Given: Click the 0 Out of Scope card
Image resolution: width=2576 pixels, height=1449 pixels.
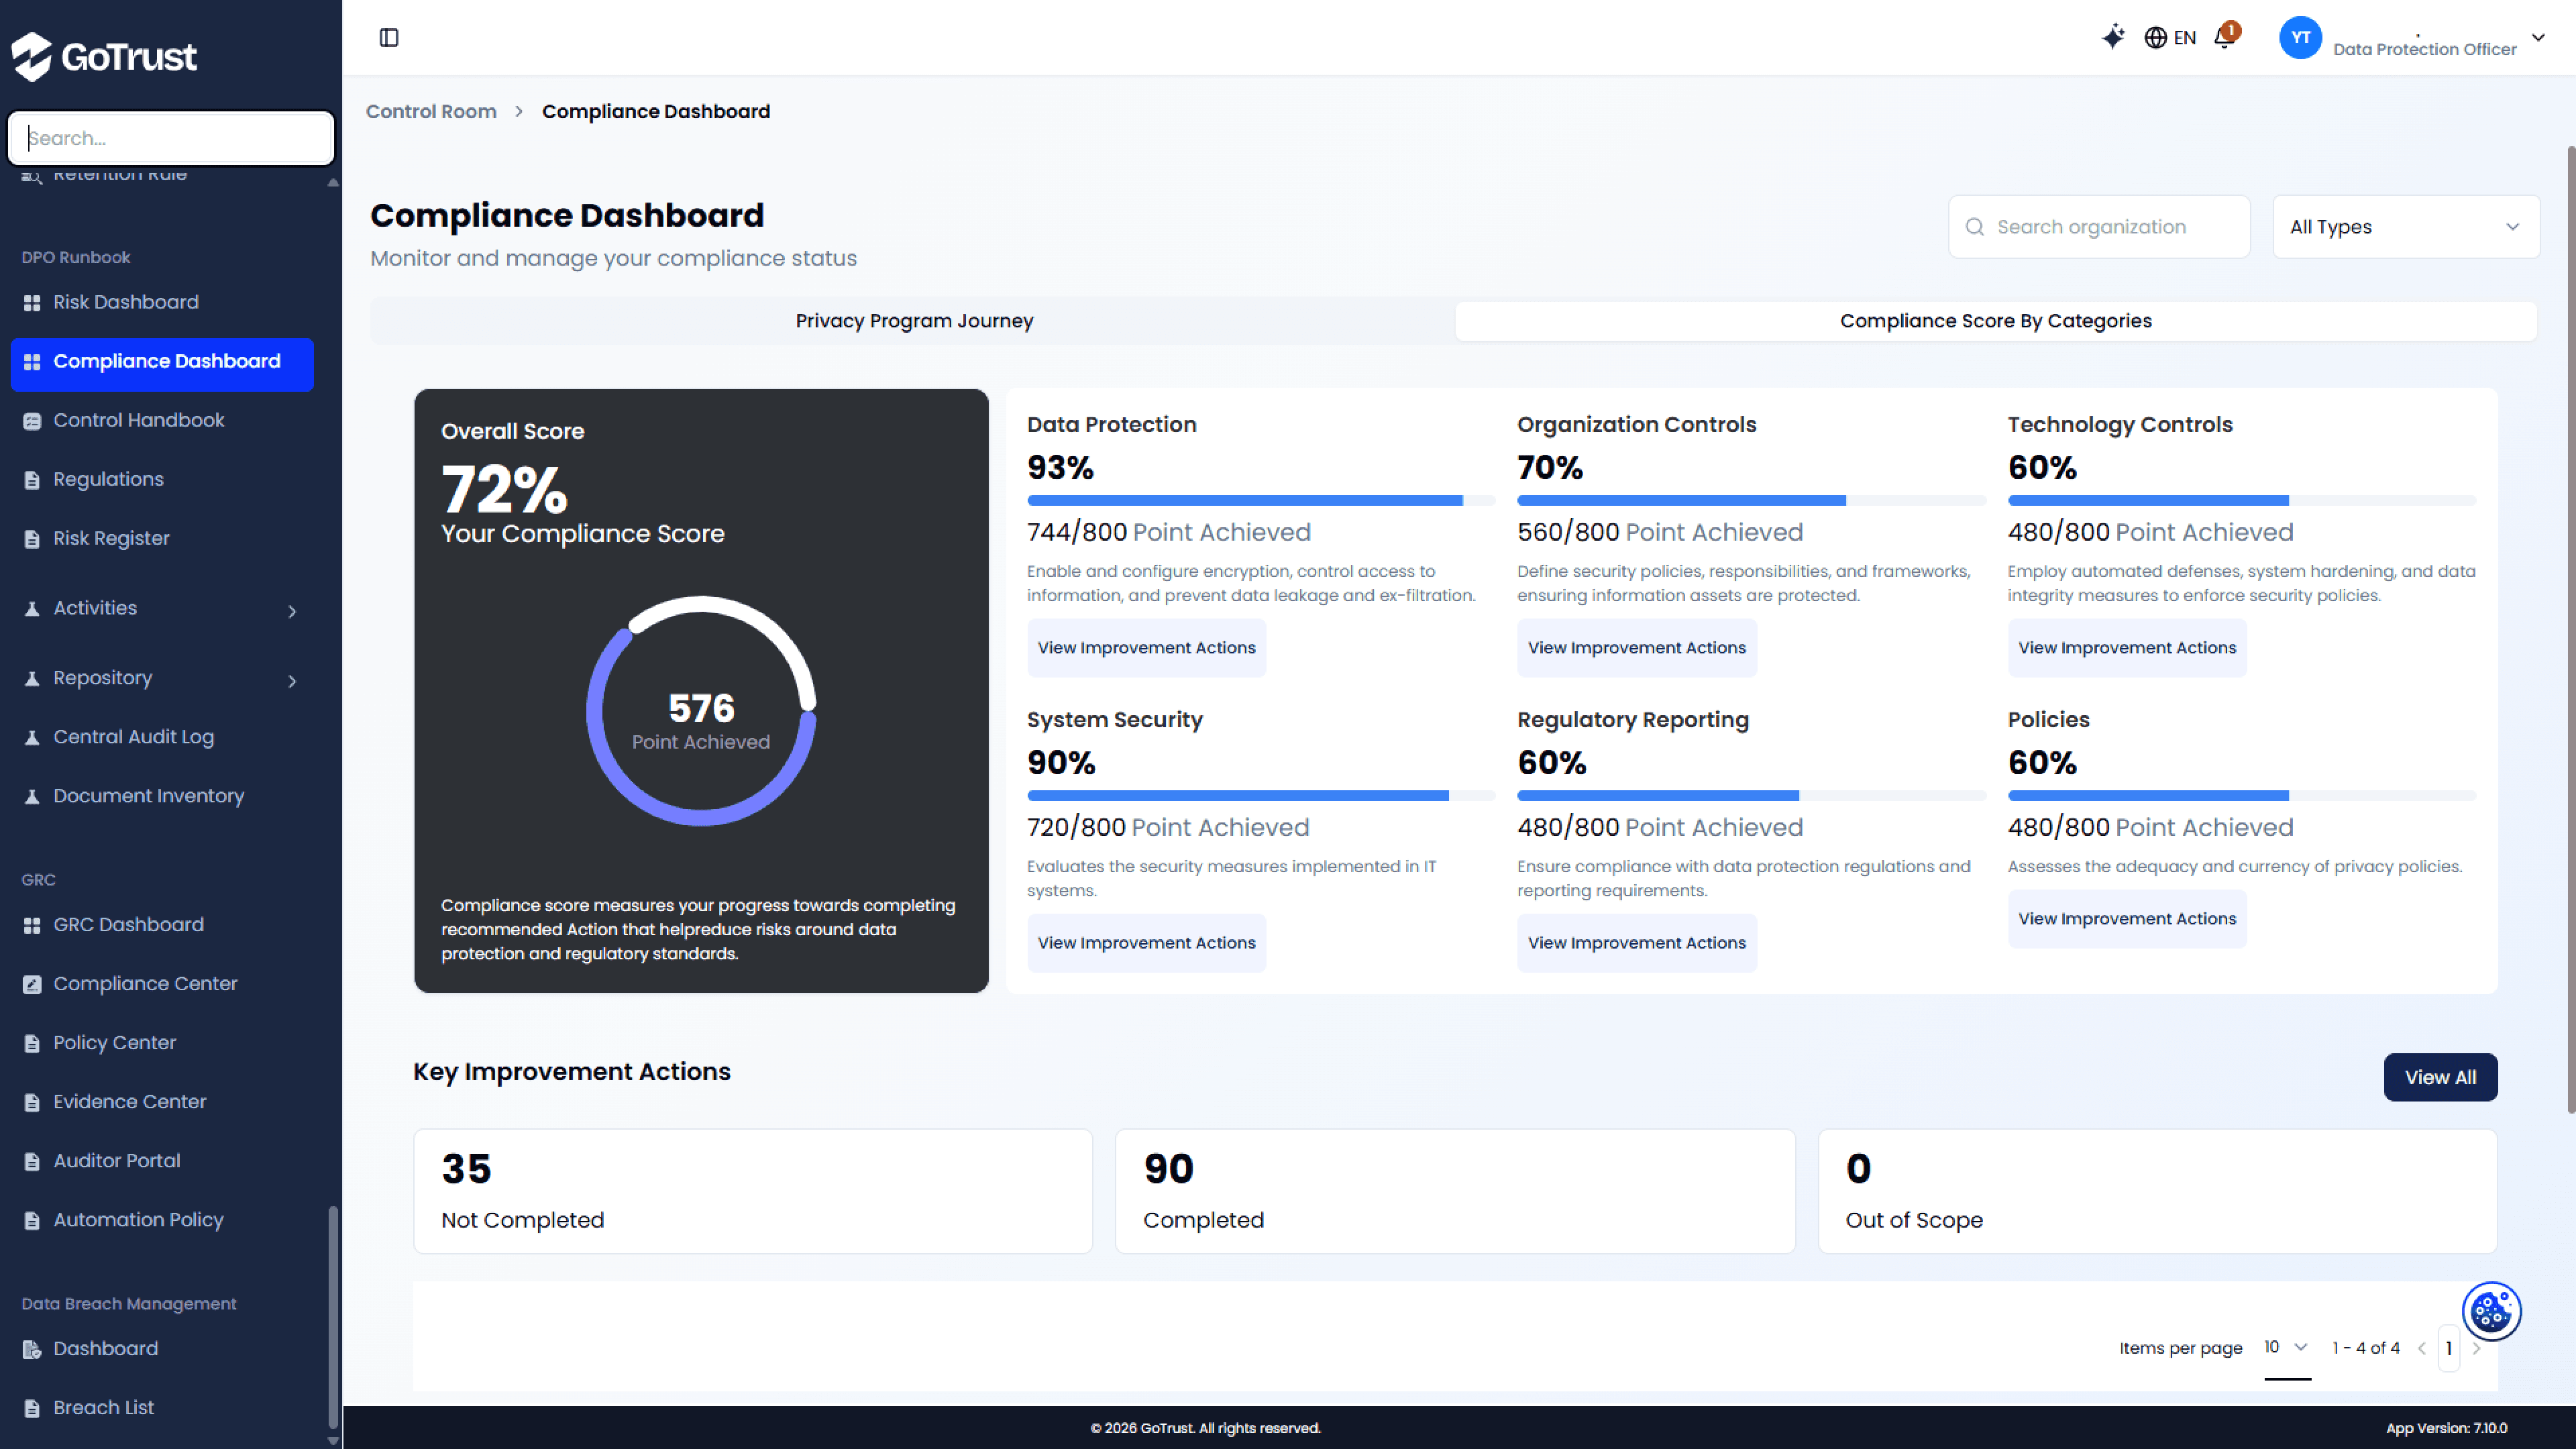Looking at the screenshot, I should click(2157, 1191).
